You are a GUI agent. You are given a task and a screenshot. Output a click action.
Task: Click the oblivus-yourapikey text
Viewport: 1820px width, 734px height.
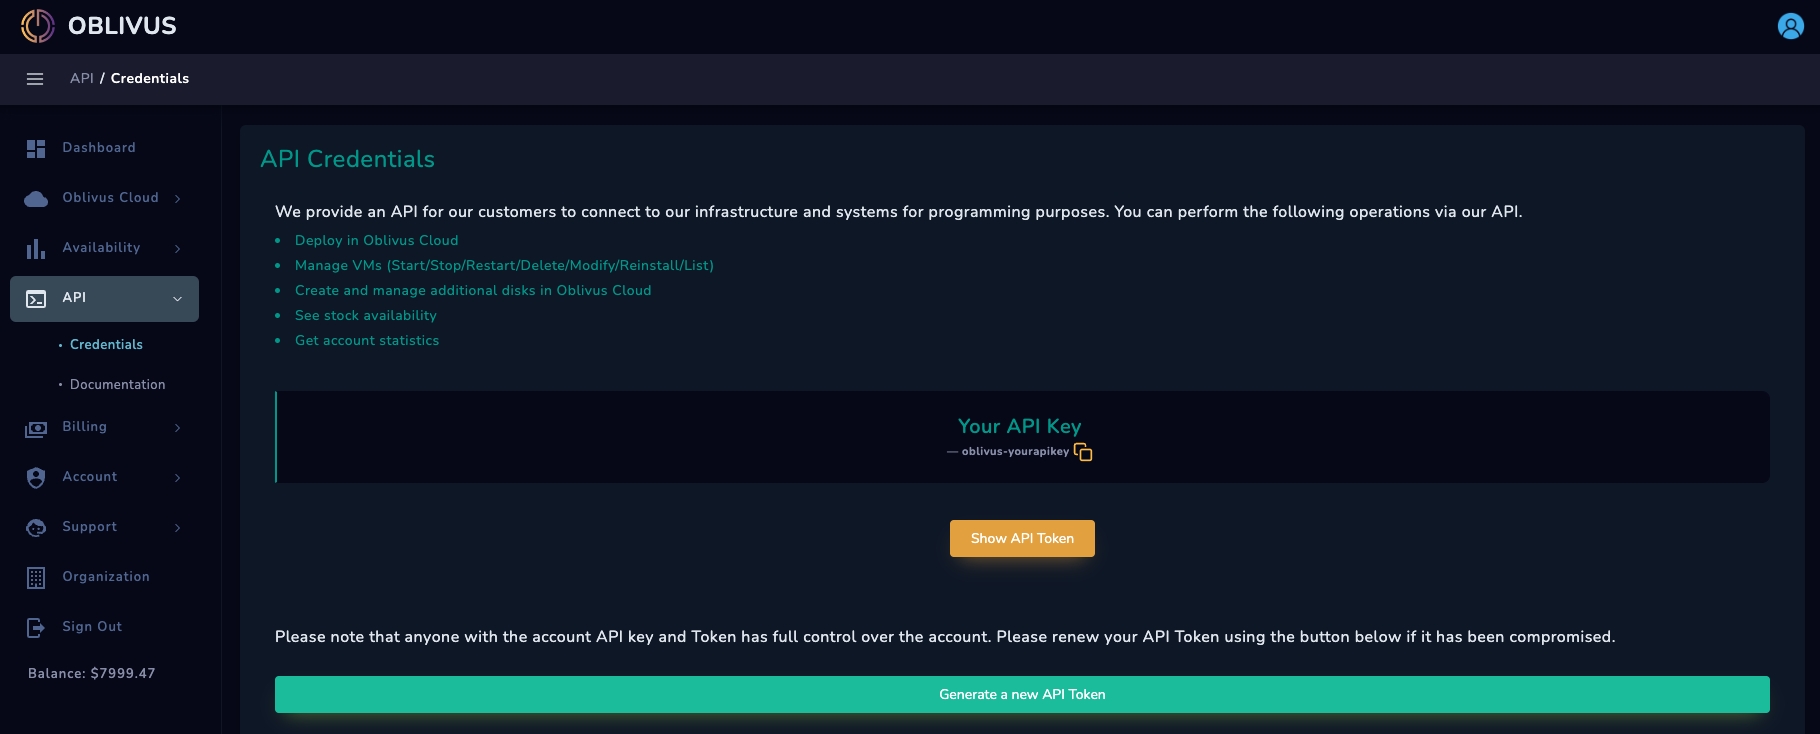[x=1015, y=451]
